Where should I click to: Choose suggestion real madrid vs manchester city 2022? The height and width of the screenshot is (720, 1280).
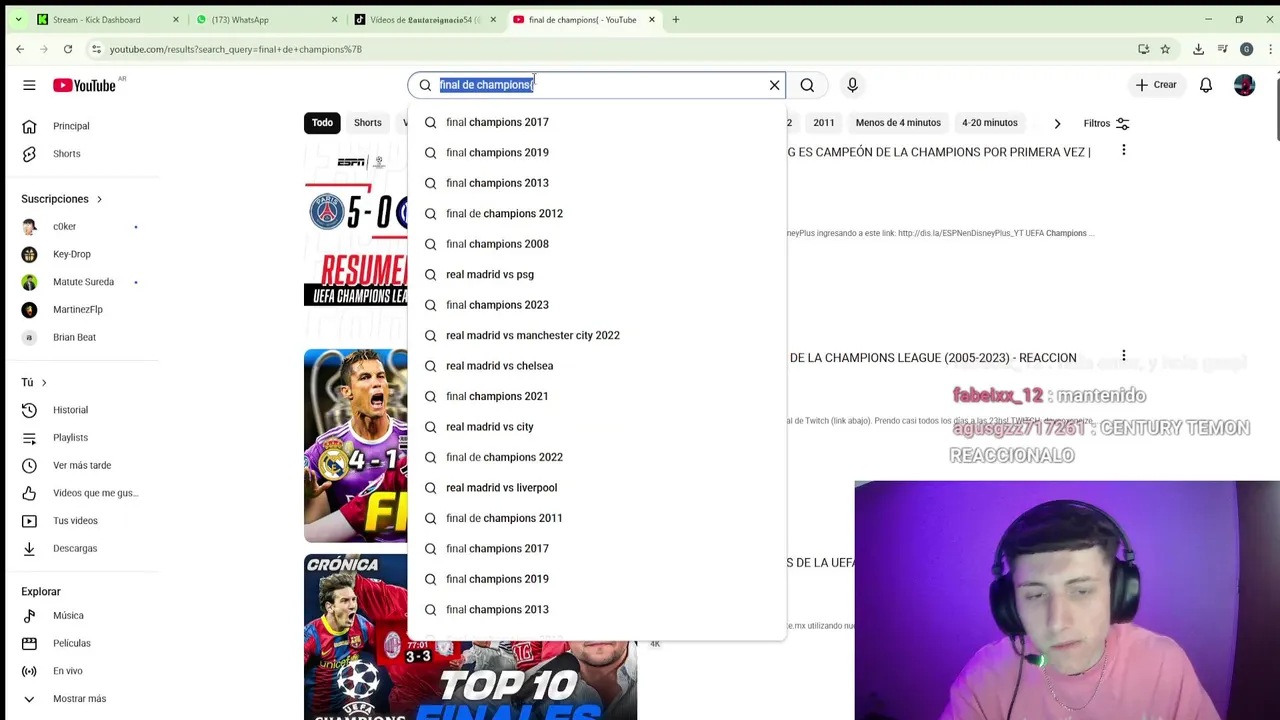597,336
